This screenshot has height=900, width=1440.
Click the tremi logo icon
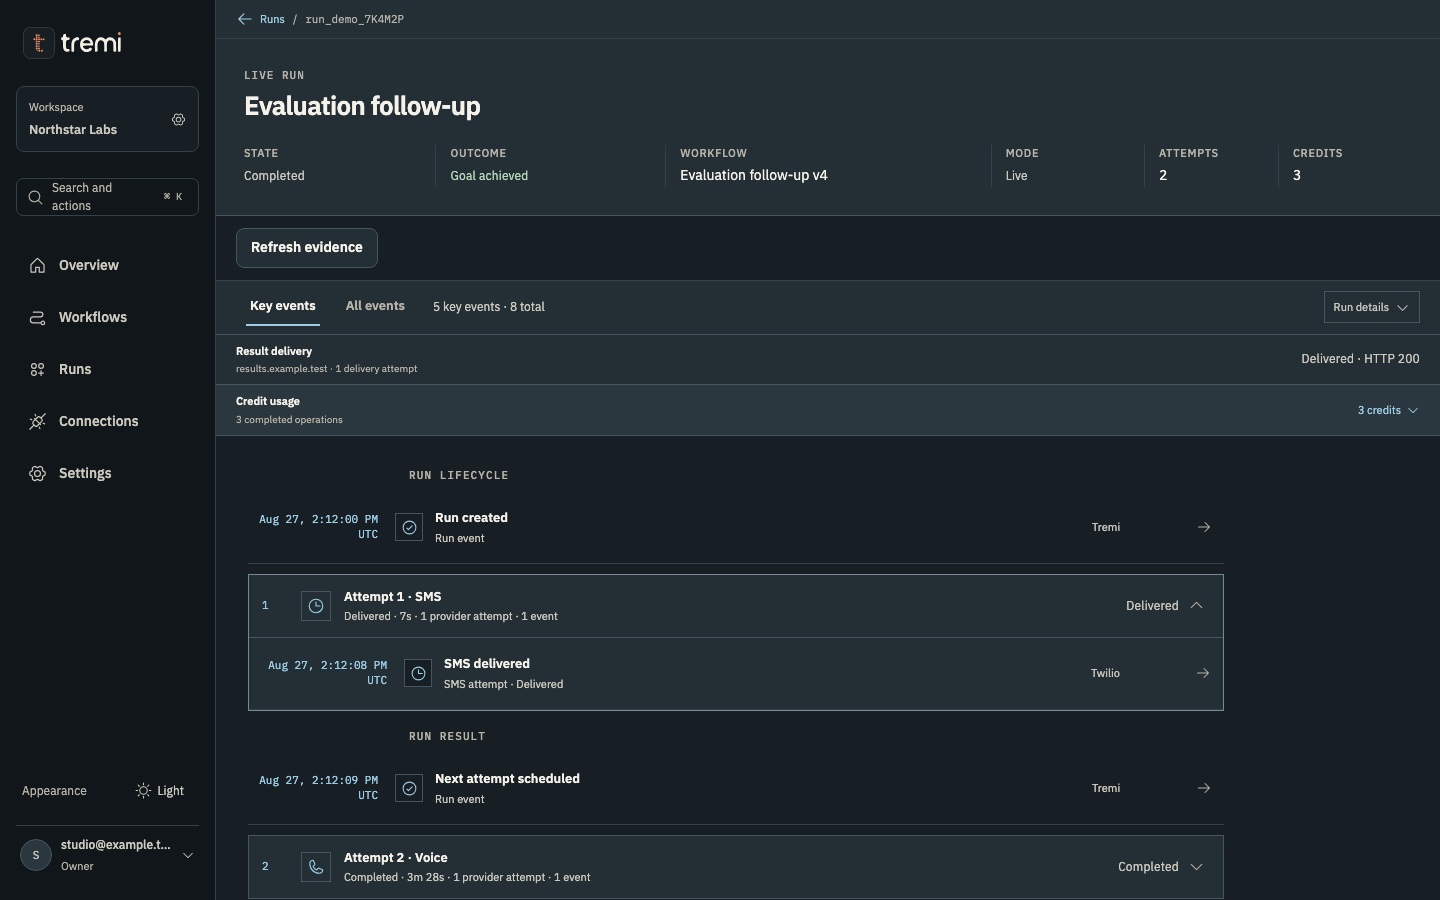(38, 43)
